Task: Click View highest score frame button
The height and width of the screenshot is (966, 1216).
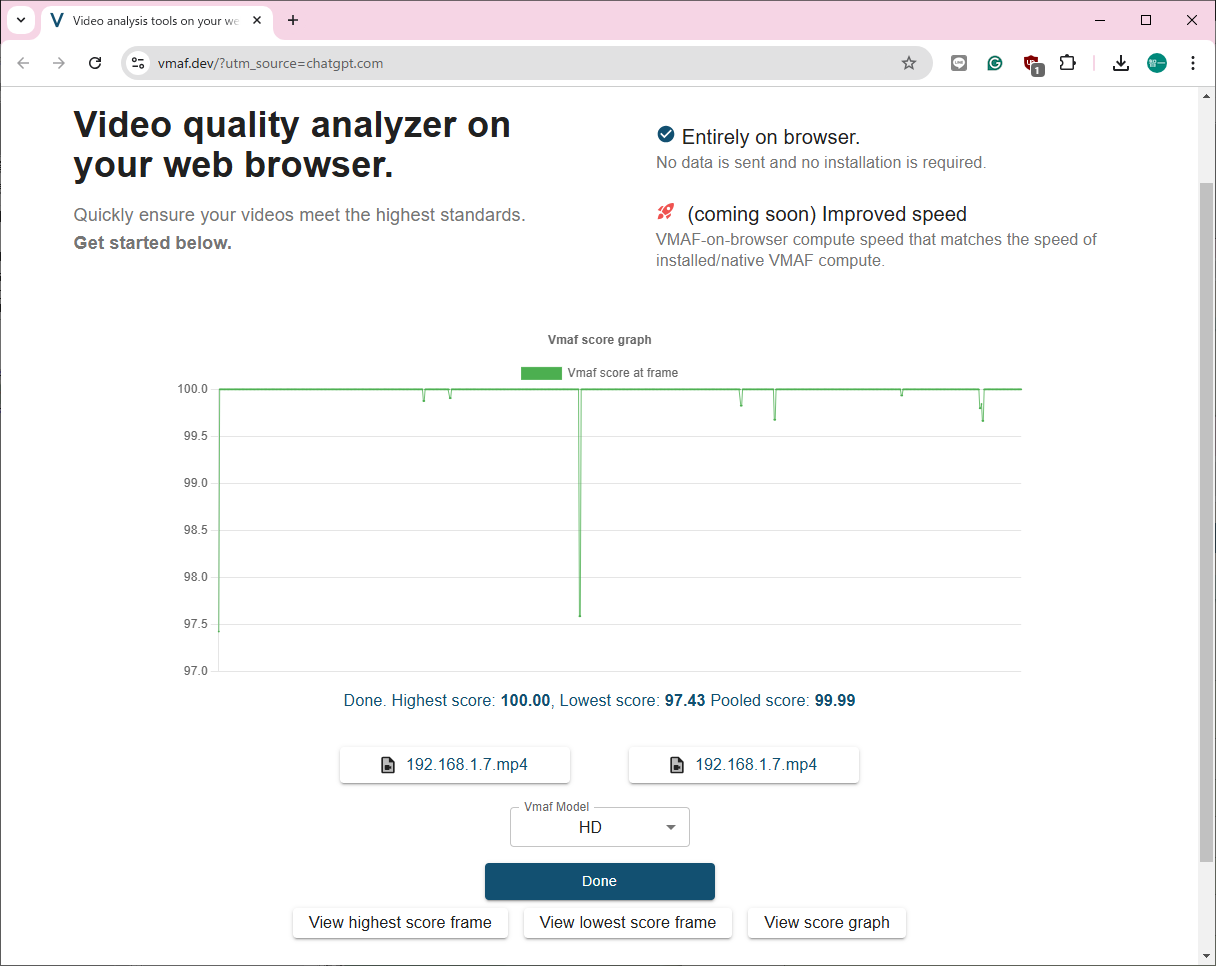Action: [x=400, y=922]
